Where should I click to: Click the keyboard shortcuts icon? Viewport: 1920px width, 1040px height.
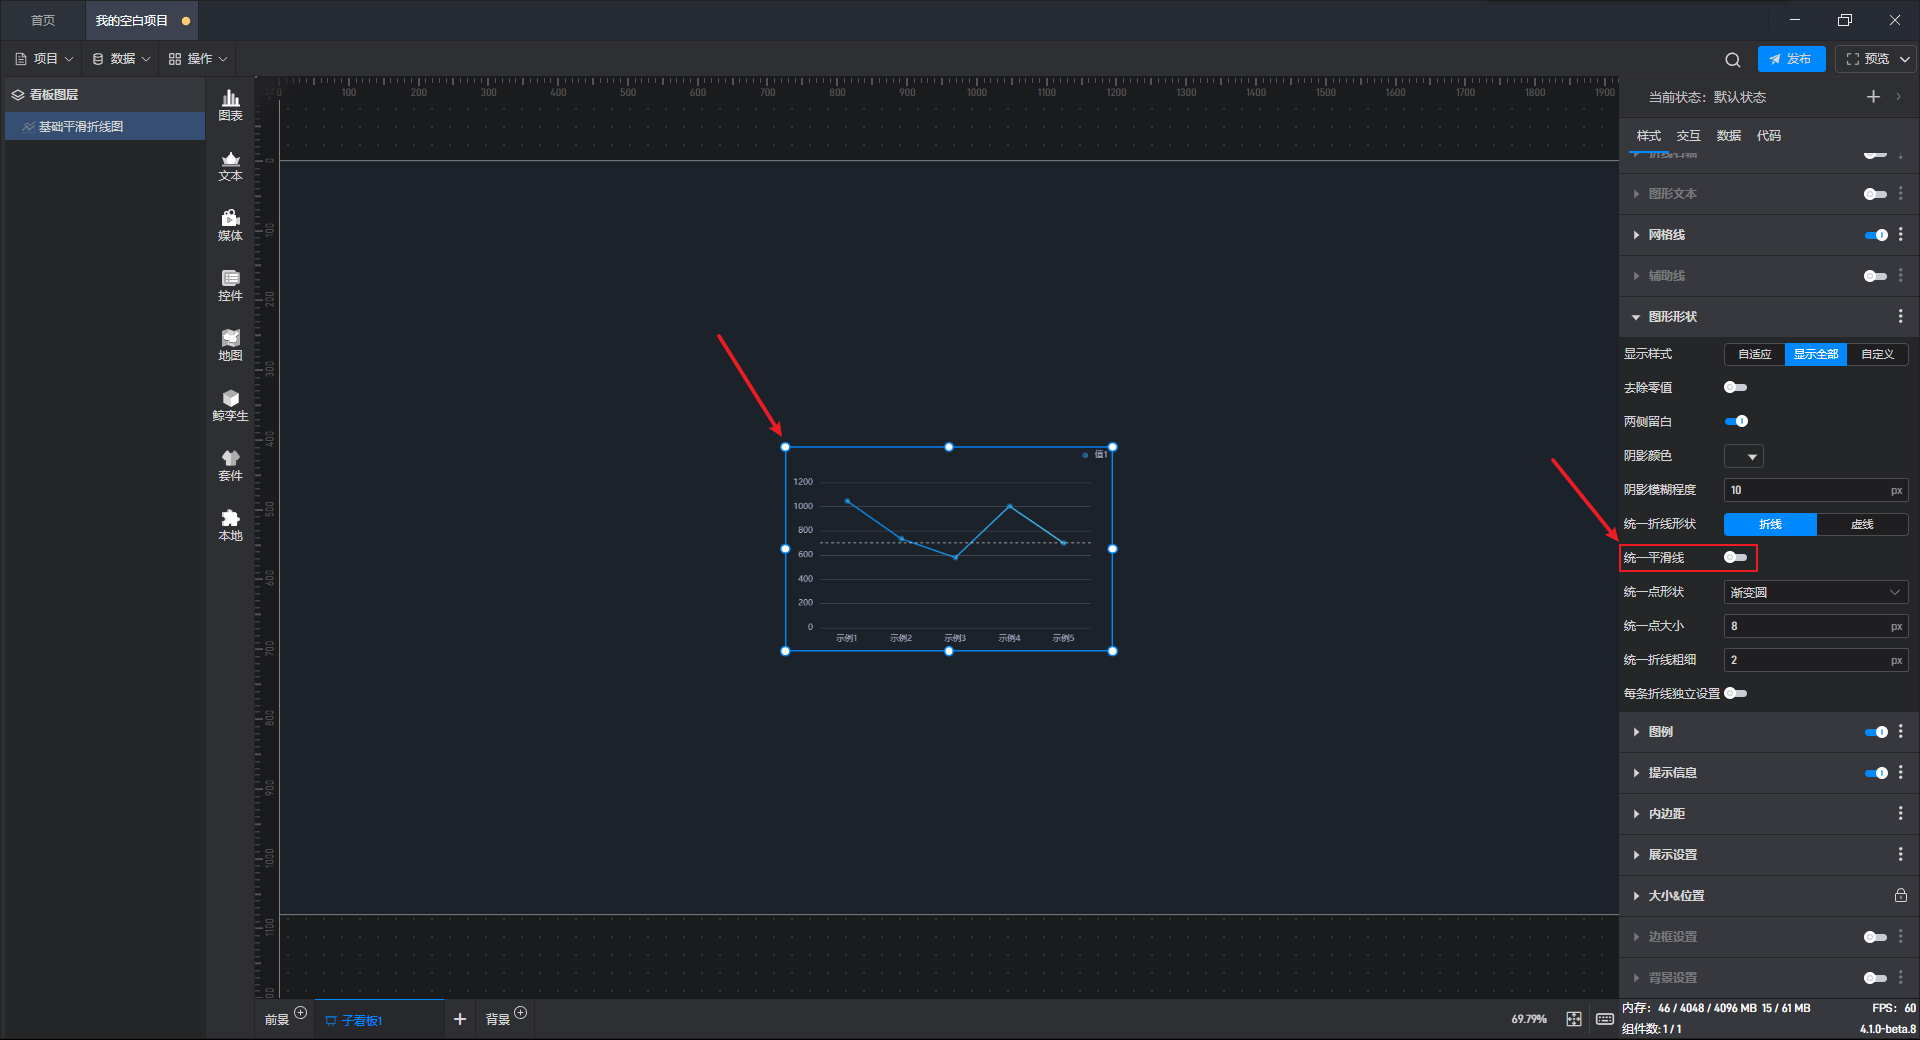point(1605,1019)
